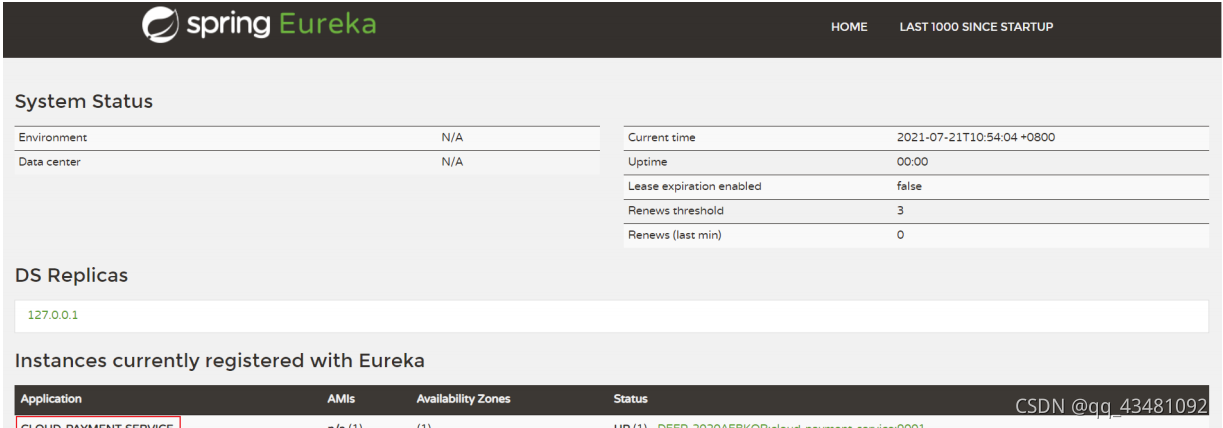Image resolution: width=1223 pixels, height=428 pixels.
Task: Select Lease expiration enabled label
Action: [694, 186]
